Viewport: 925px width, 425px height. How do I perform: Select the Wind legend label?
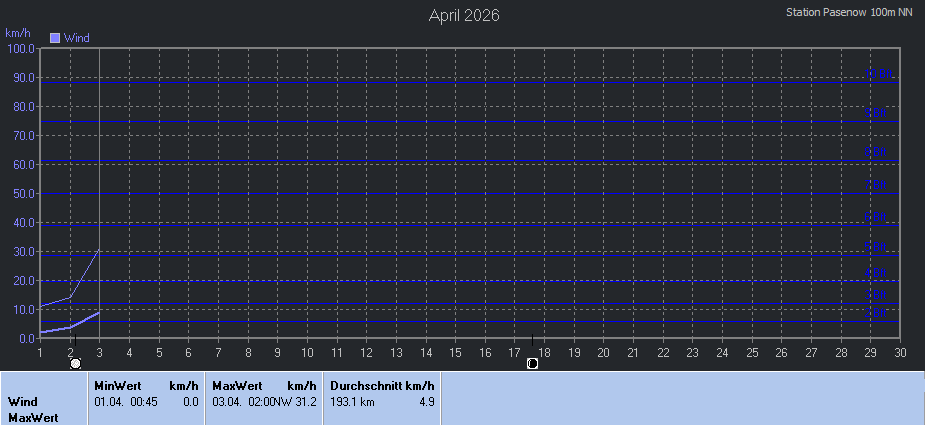pyautogui.click(x=77, y=38)
